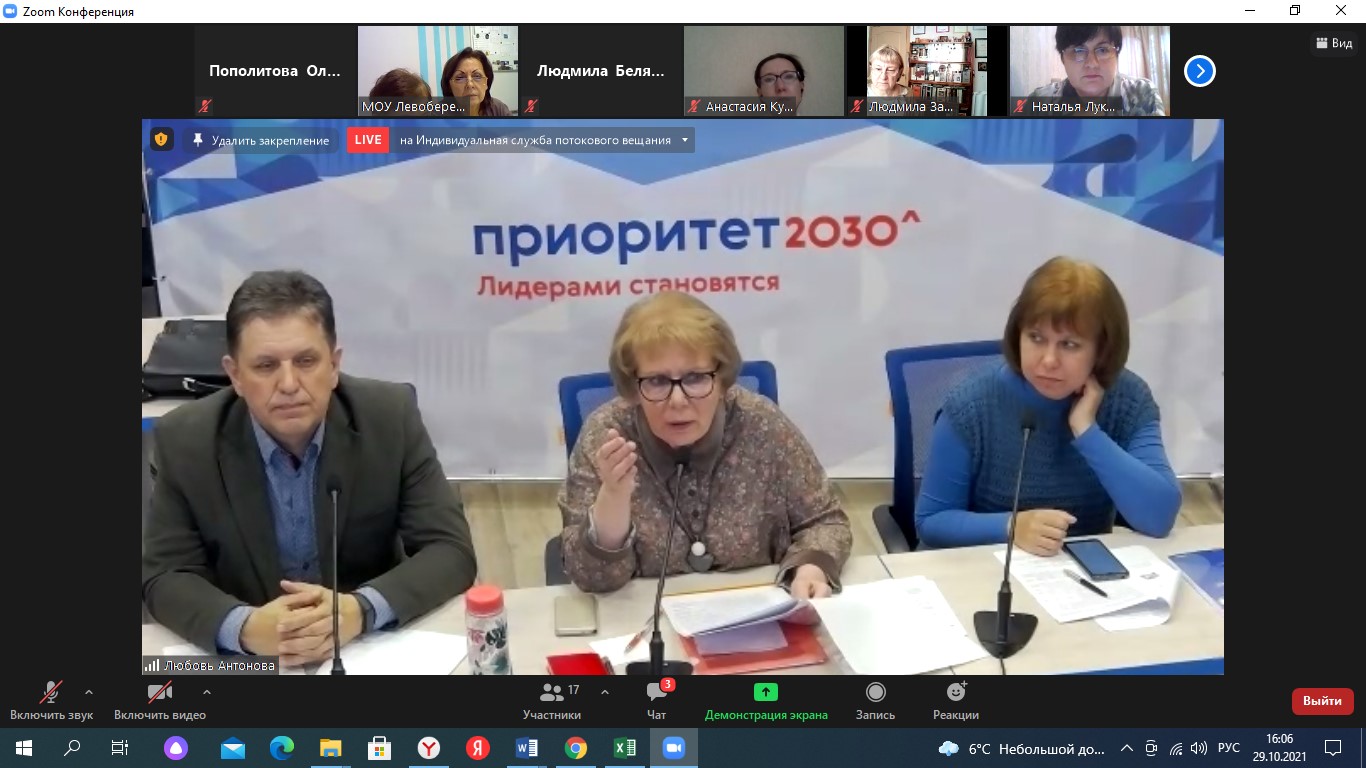This screenshot has width=1366, height=768.
Task: Open the Чат chat panel
Action: click(x=657, y=701)
